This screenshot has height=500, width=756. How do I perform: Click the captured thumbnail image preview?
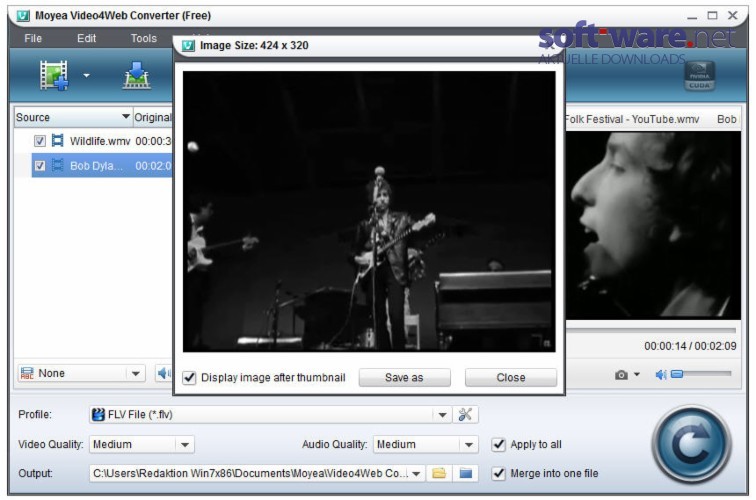pos(369,212)
